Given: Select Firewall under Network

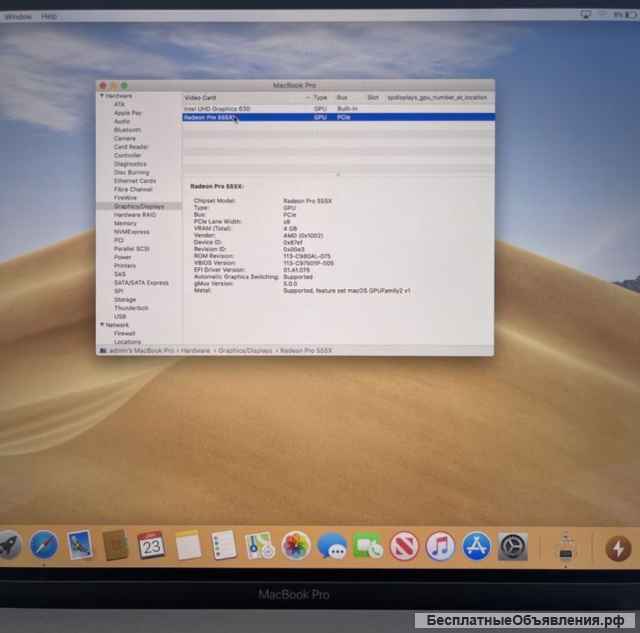Looking at the screenshot, I should [124, 333].
